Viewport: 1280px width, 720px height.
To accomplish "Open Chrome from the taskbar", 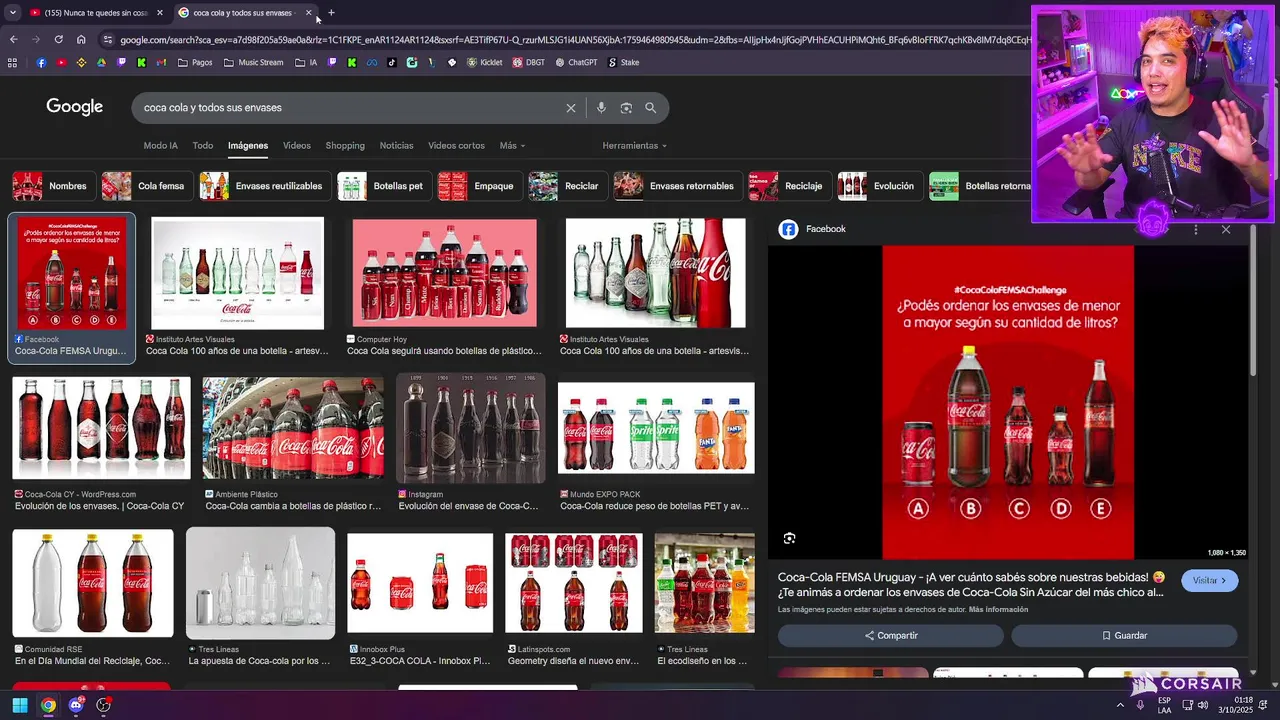I will click(48, 705).
